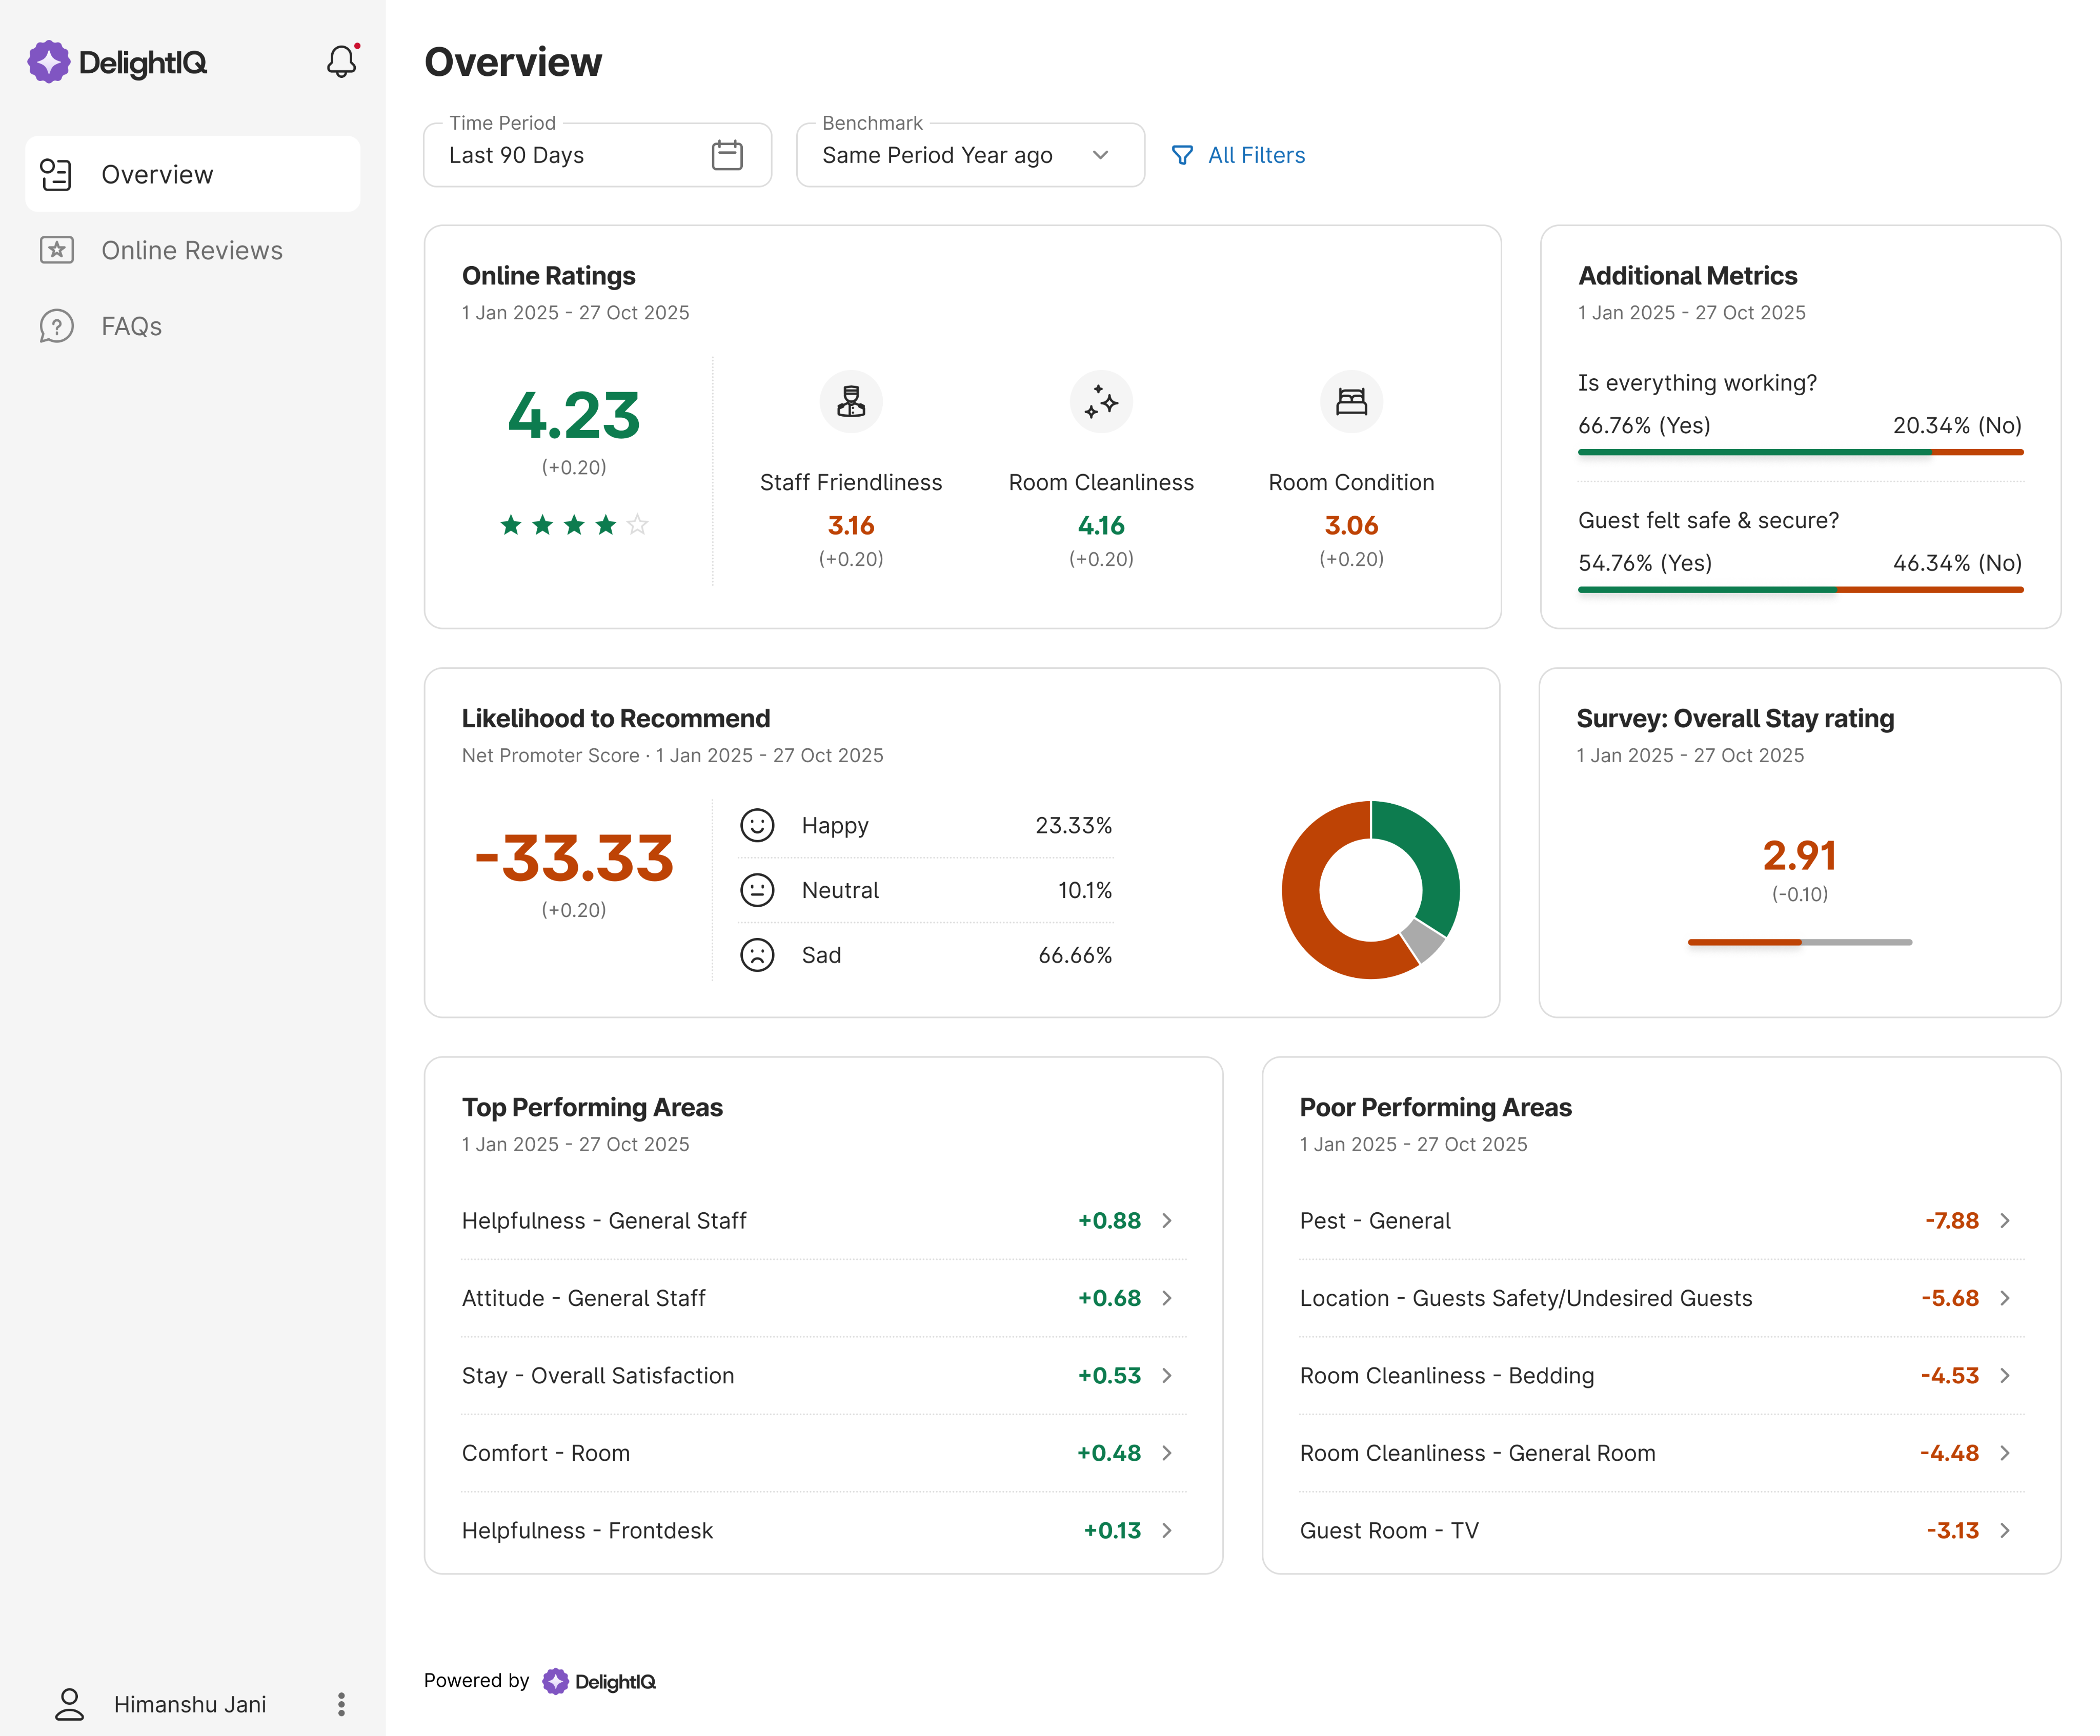
Task: Open user options three-dot menu
Action: click(x=341, y=1704)
